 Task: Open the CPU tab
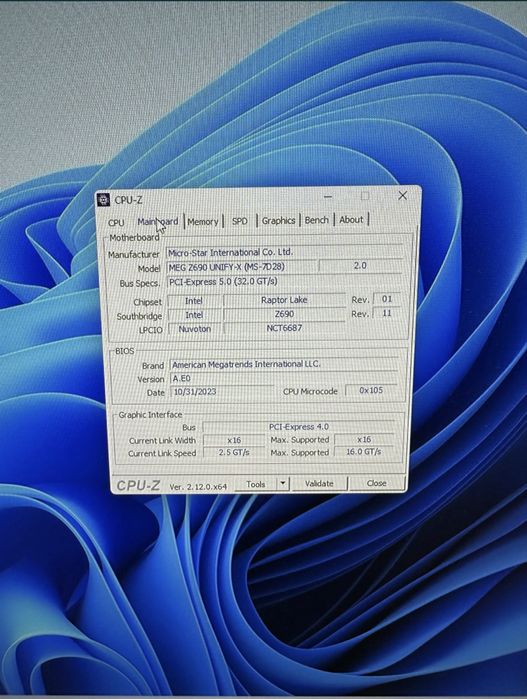[116, 222]
